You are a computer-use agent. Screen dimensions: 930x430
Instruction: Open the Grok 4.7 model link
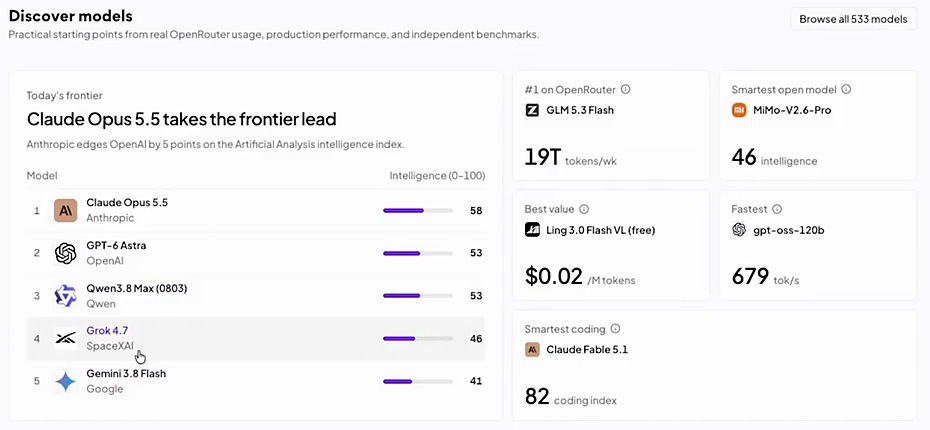pyautogui.click(x=107, y=330)
